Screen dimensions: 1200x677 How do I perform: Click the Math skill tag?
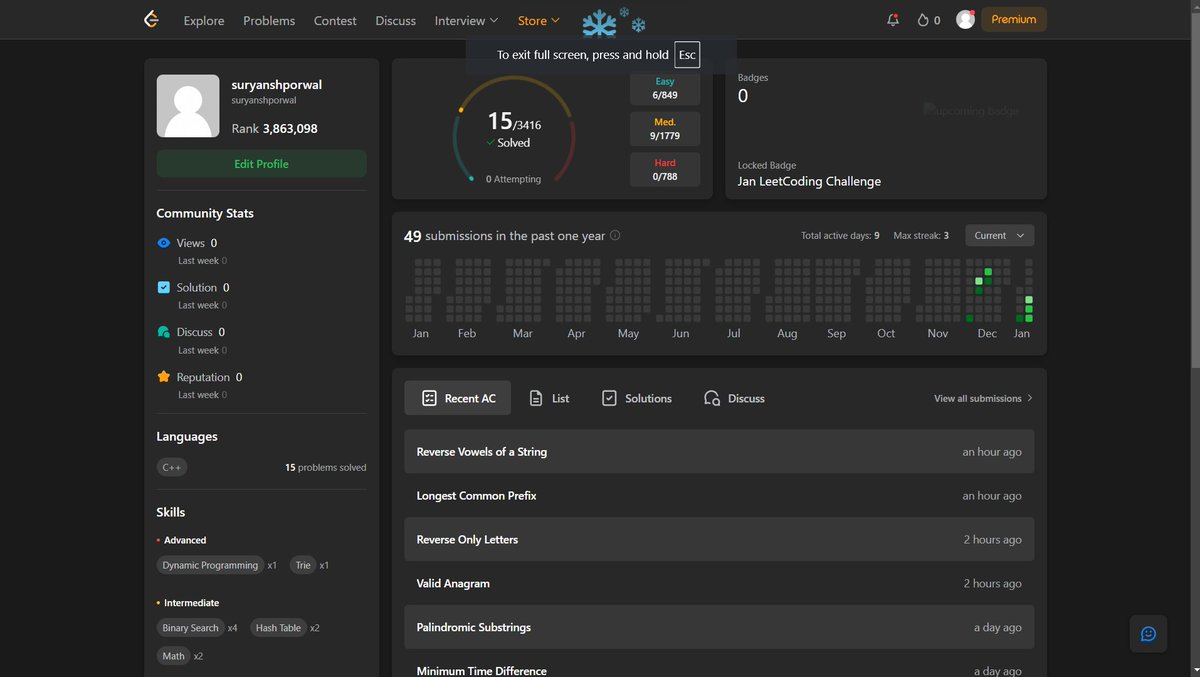174,656
